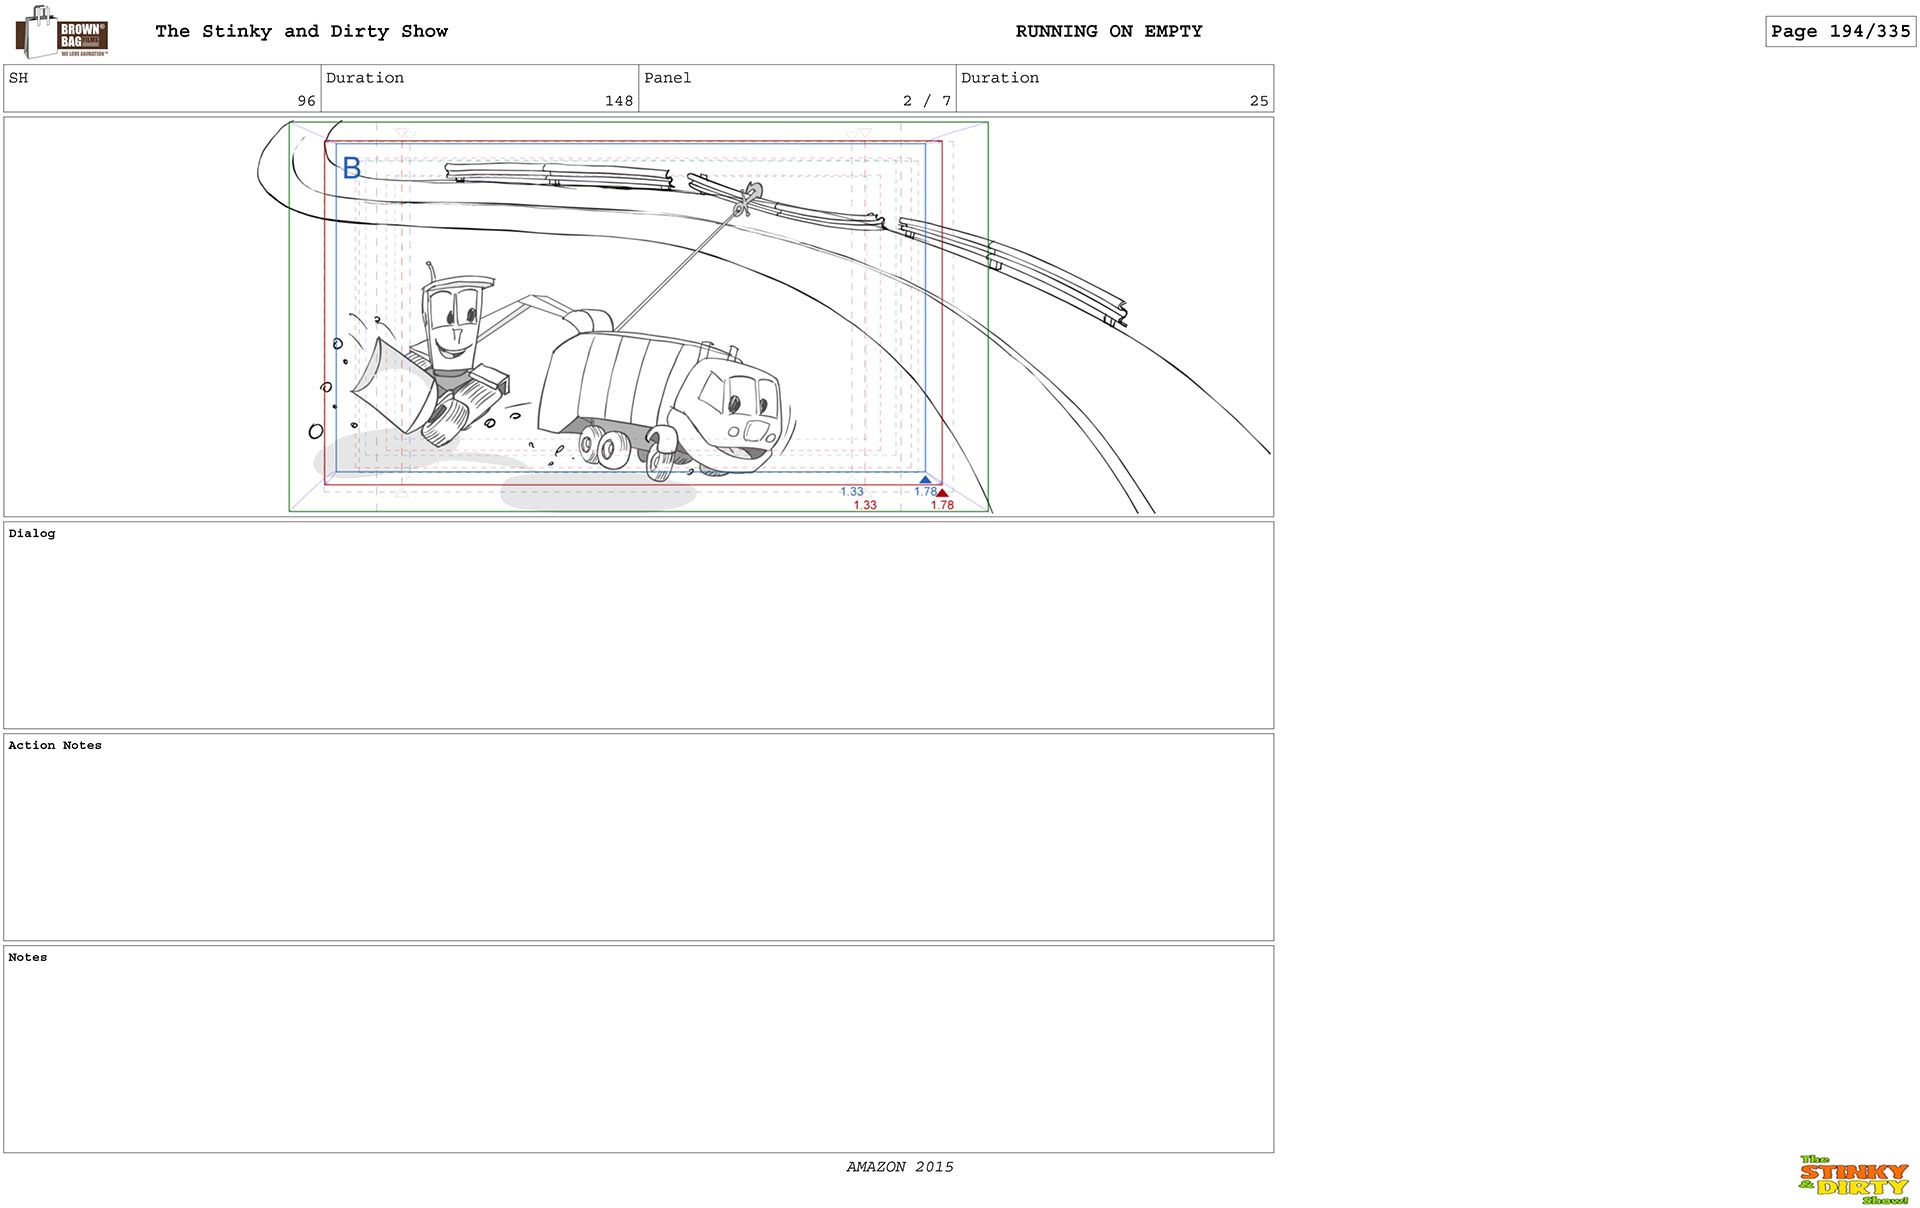Click the 'Action Notes' heading

(55, 746)
